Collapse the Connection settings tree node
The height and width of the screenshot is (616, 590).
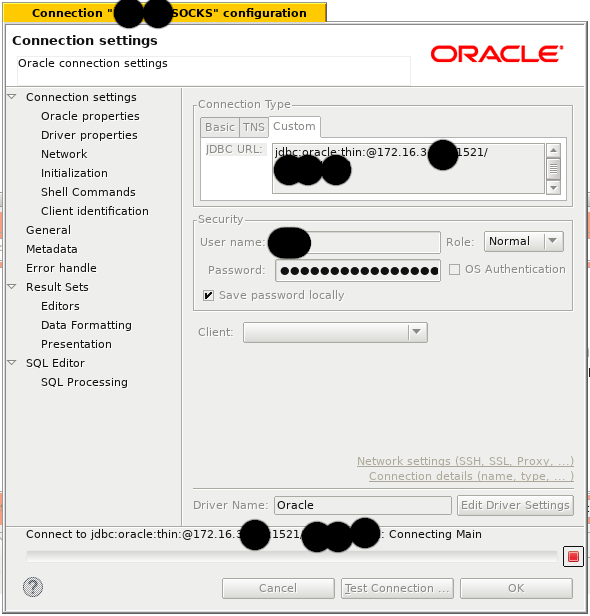point(12,97)
